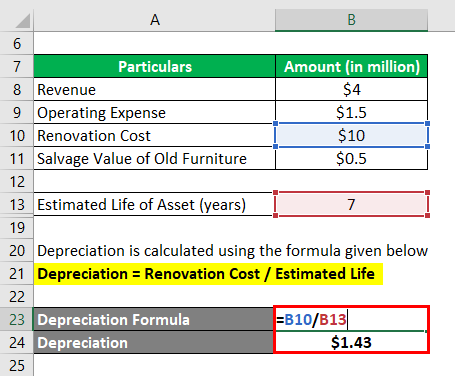Select row 11 header
The image size is (455, 376).
17,158
